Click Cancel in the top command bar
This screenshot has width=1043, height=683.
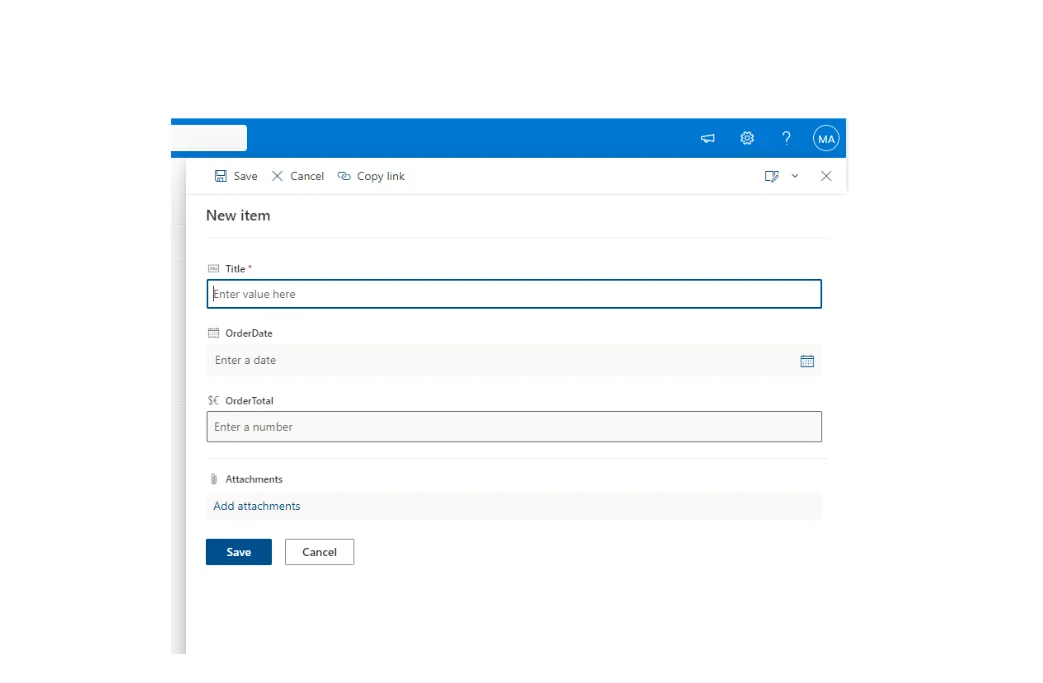tap(297, 176)
